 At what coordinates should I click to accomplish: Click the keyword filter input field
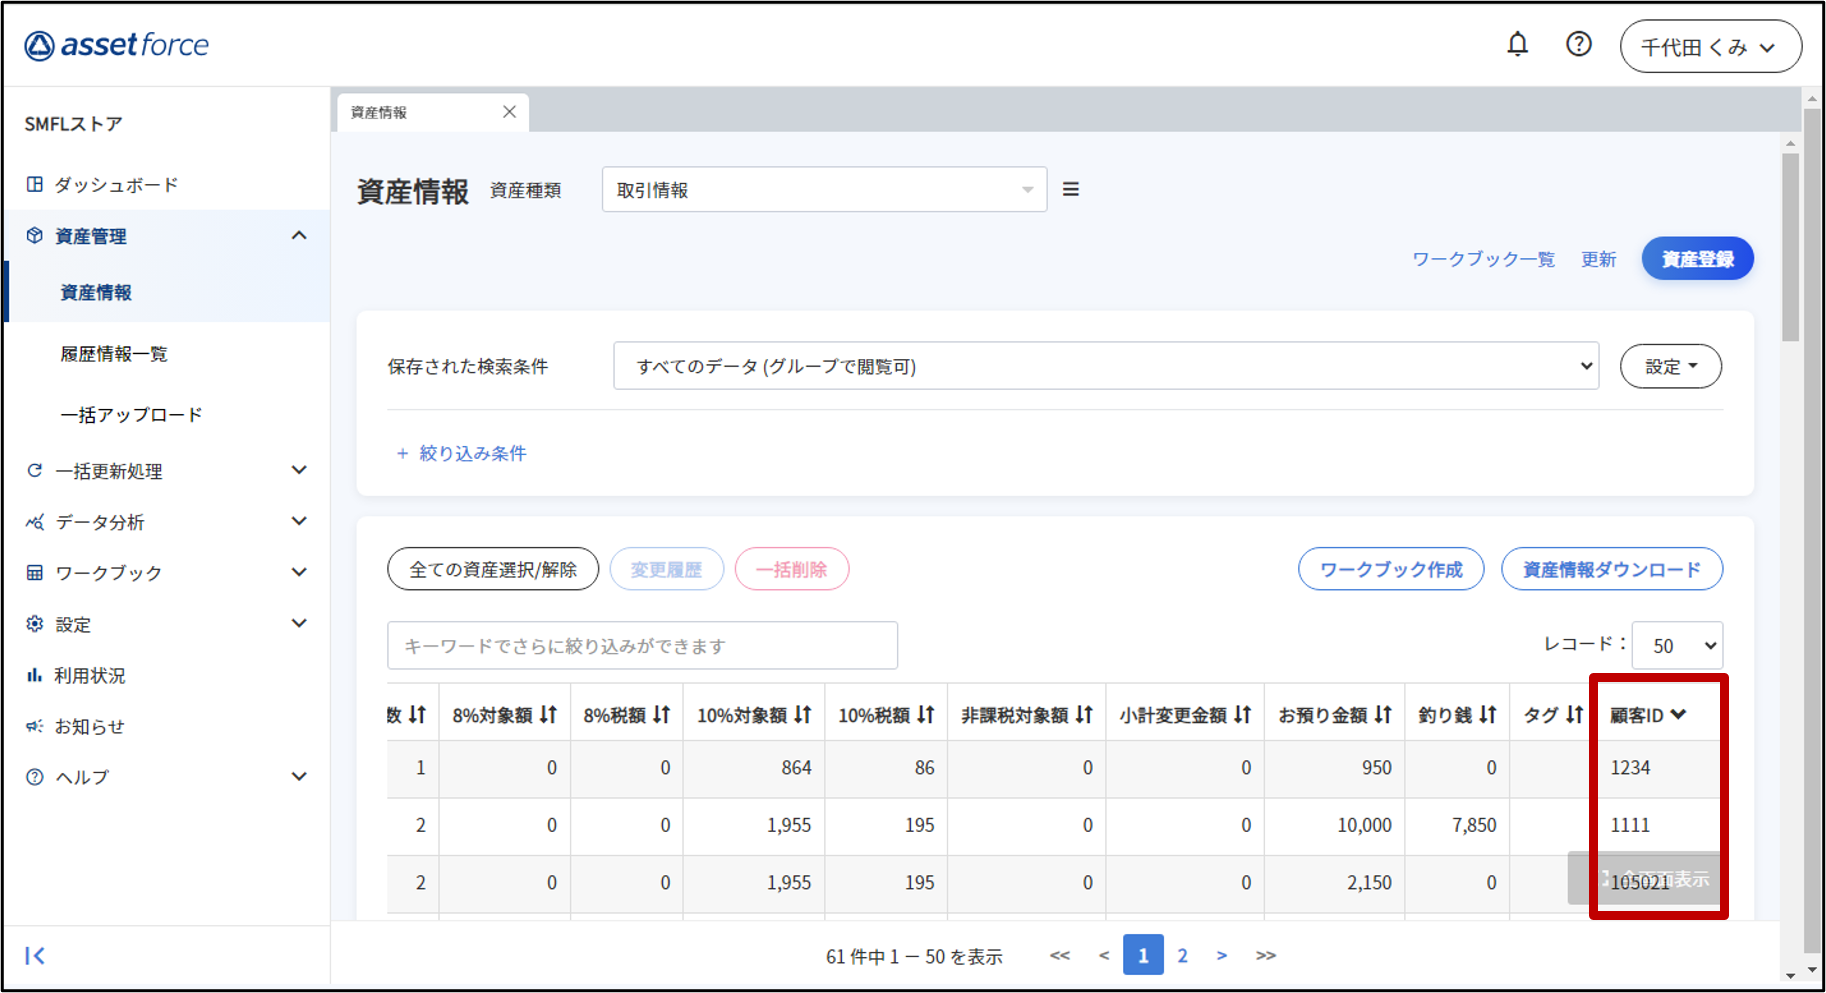click(x=642, y=646)
